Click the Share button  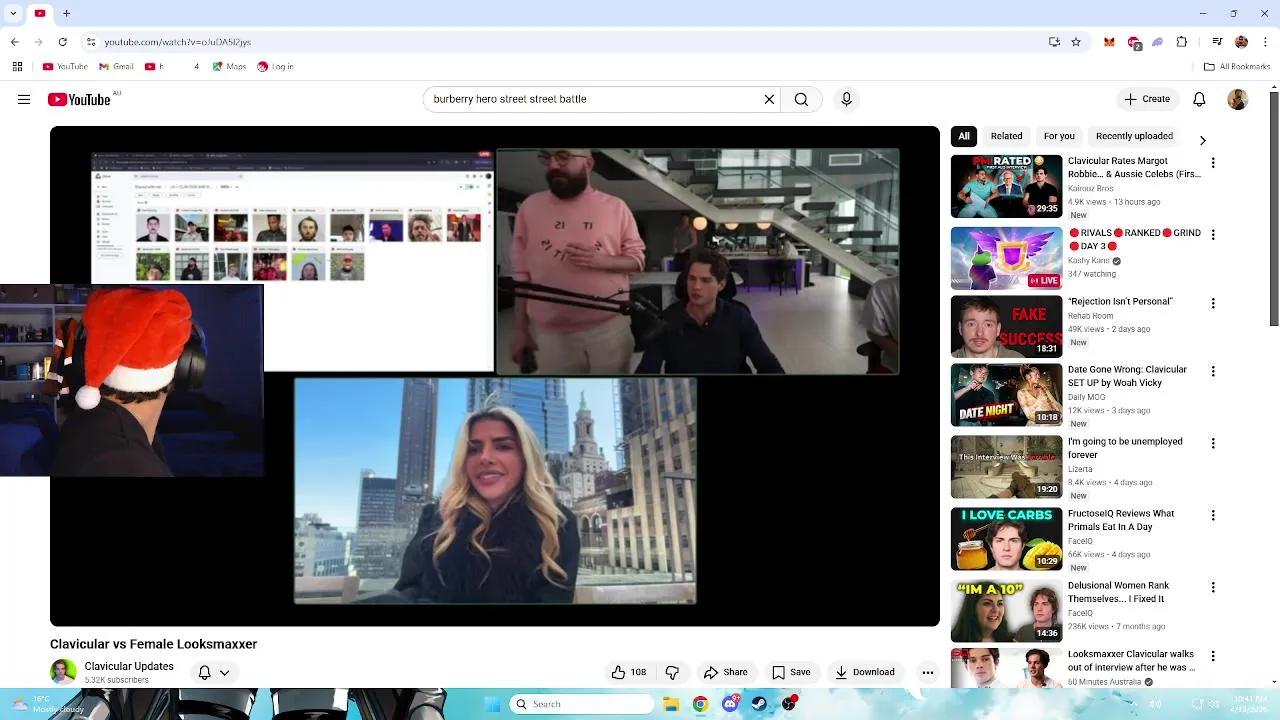(725, 672)
